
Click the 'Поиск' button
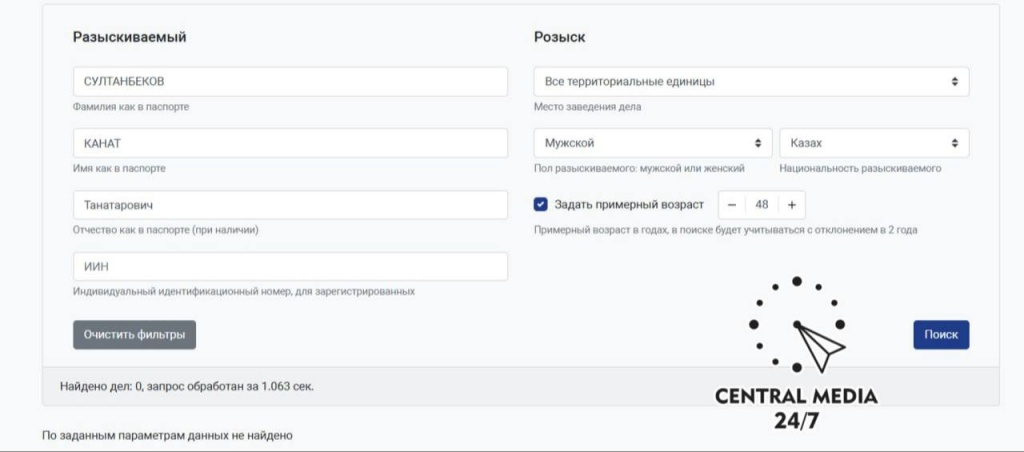click(x=941, y=334)
